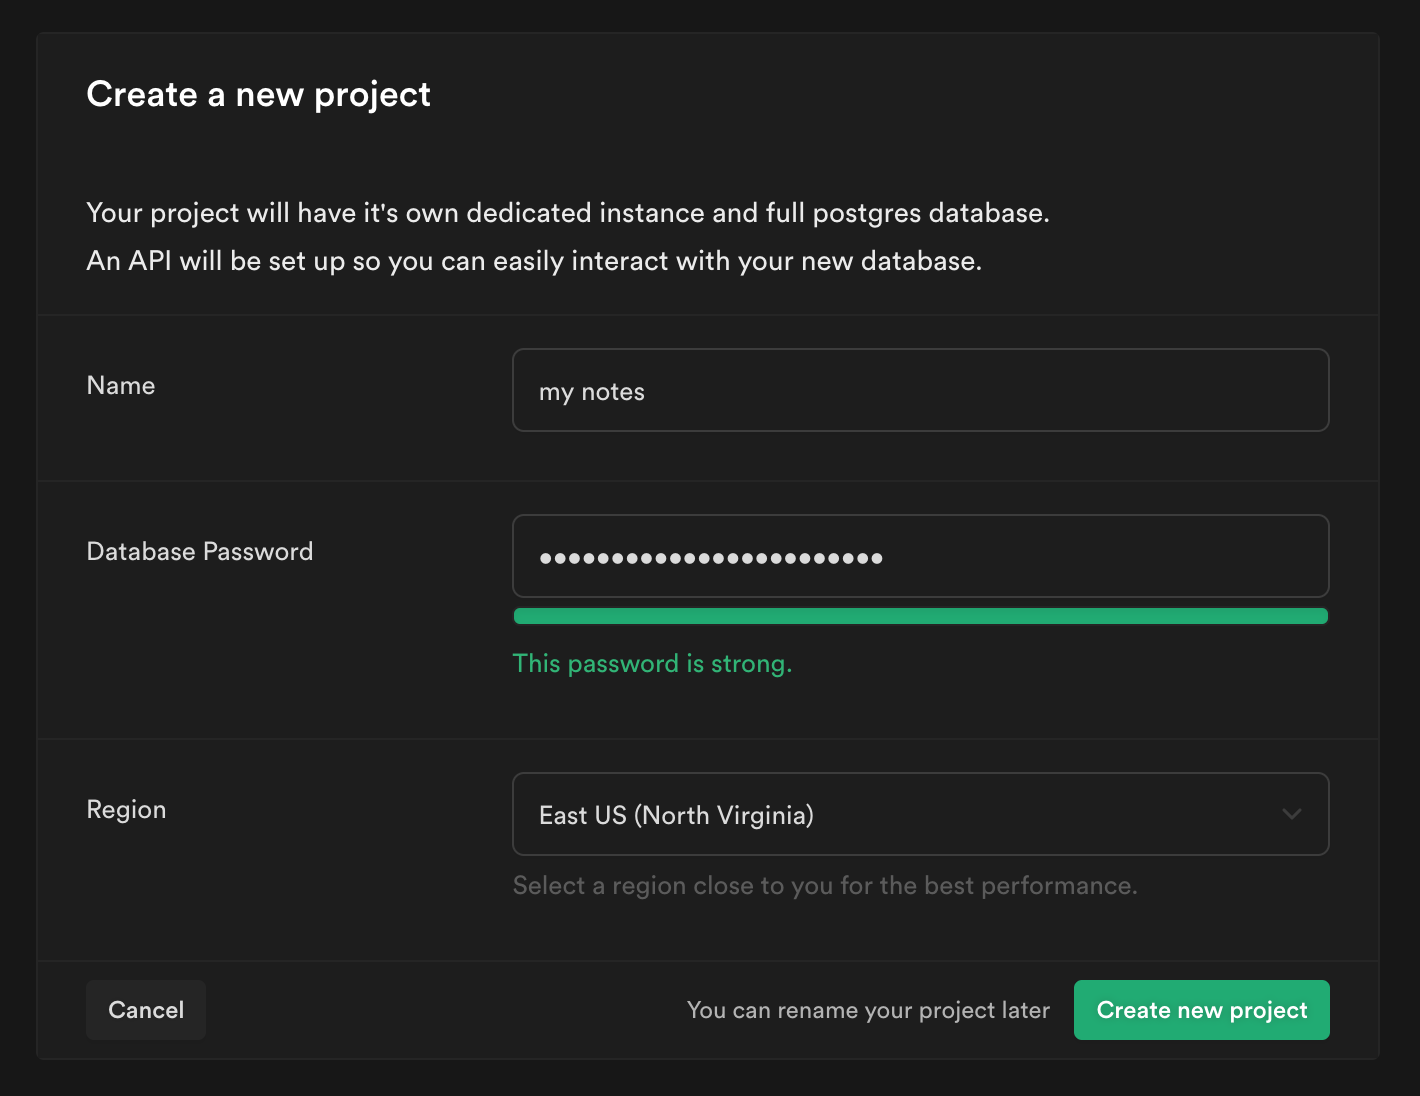Screen dimensions: 1420x1096
Task: Click the green password strength bar
Action: click(919, 616)
